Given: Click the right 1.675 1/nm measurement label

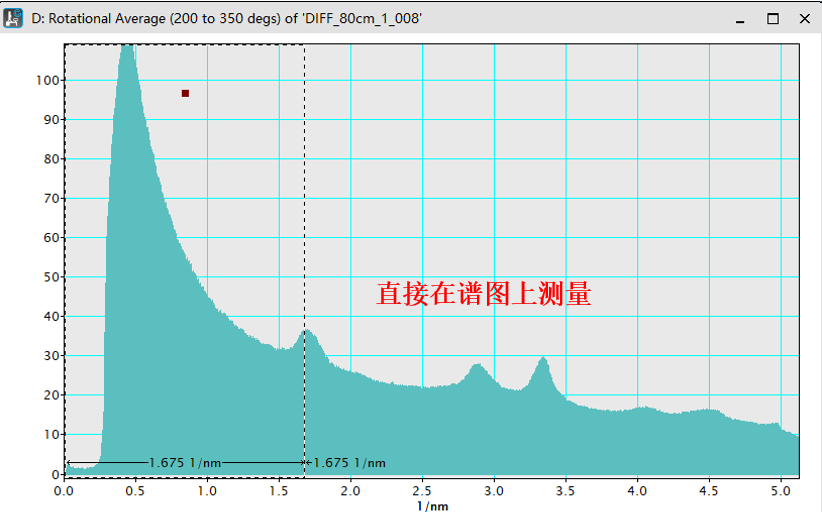Looking at the screenshot, I should [x=349, y=463].
